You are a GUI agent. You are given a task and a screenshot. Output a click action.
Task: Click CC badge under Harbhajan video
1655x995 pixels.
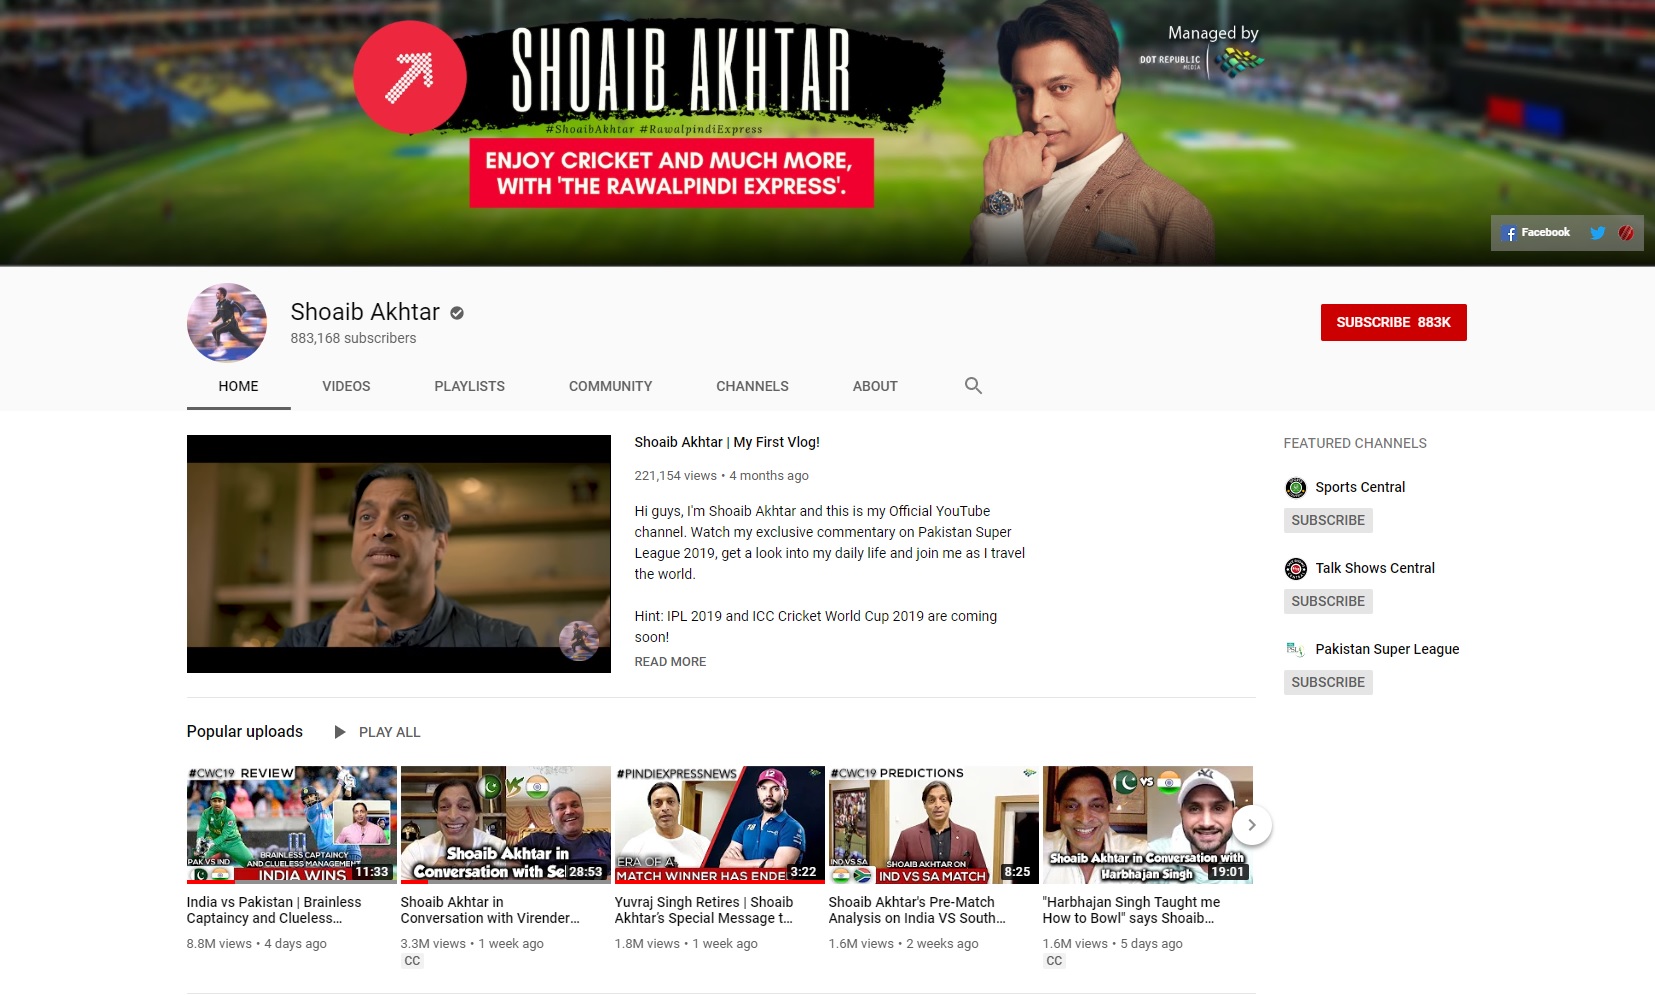coord(1054,961)
